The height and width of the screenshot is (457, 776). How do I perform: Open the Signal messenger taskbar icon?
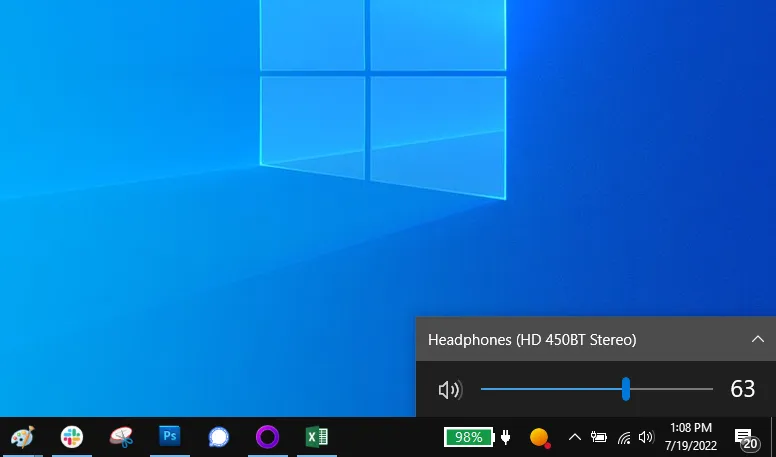point(218,437)
